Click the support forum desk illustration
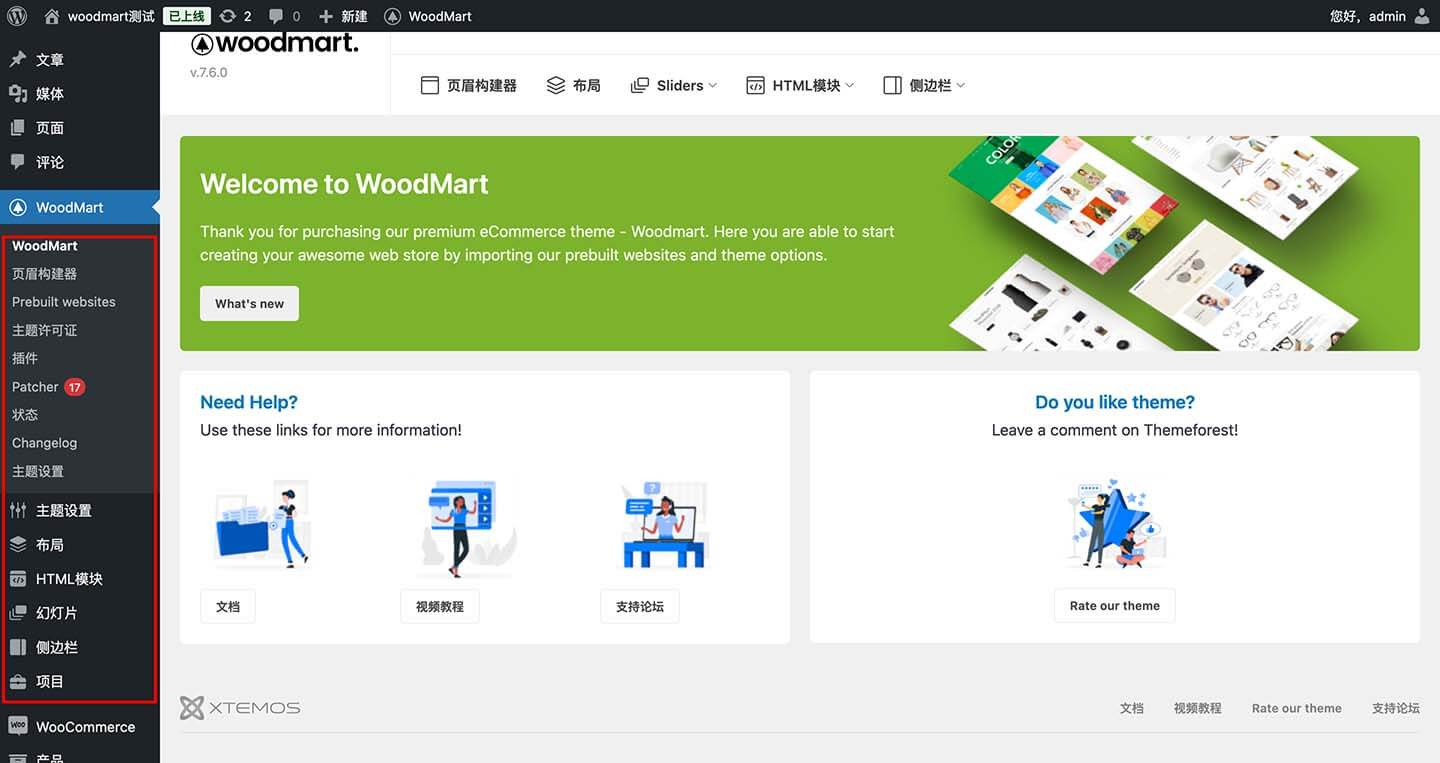This screenshot has width=1440, height=763. tap(665, 525)
